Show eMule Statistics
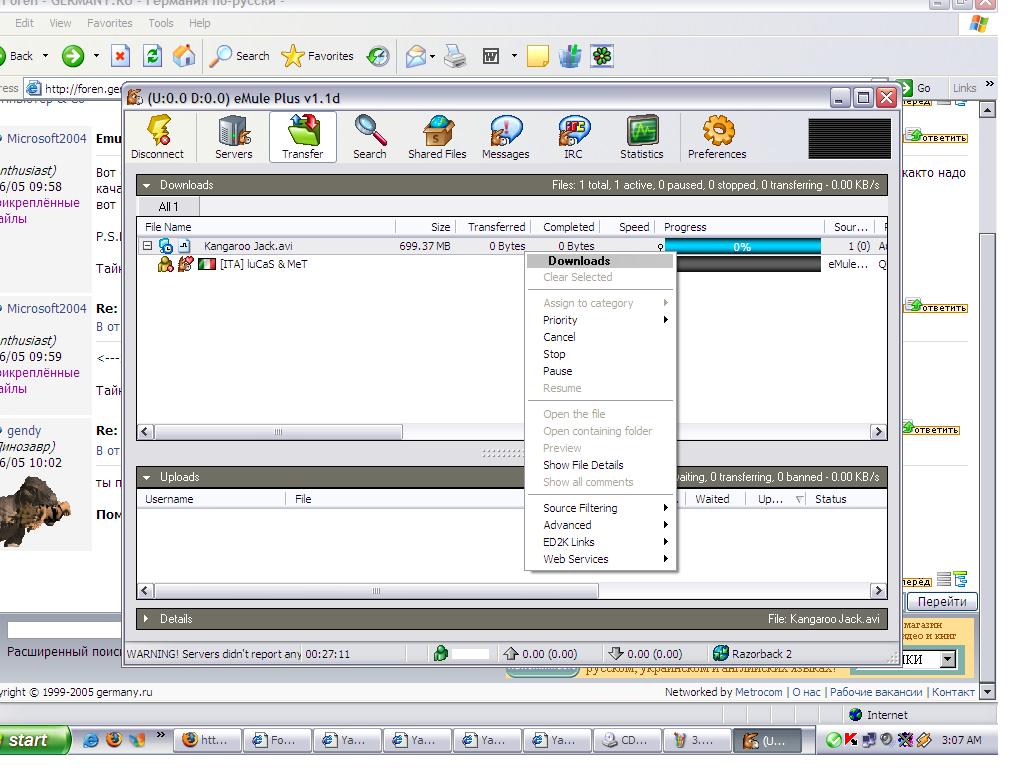 pos(641,137)
